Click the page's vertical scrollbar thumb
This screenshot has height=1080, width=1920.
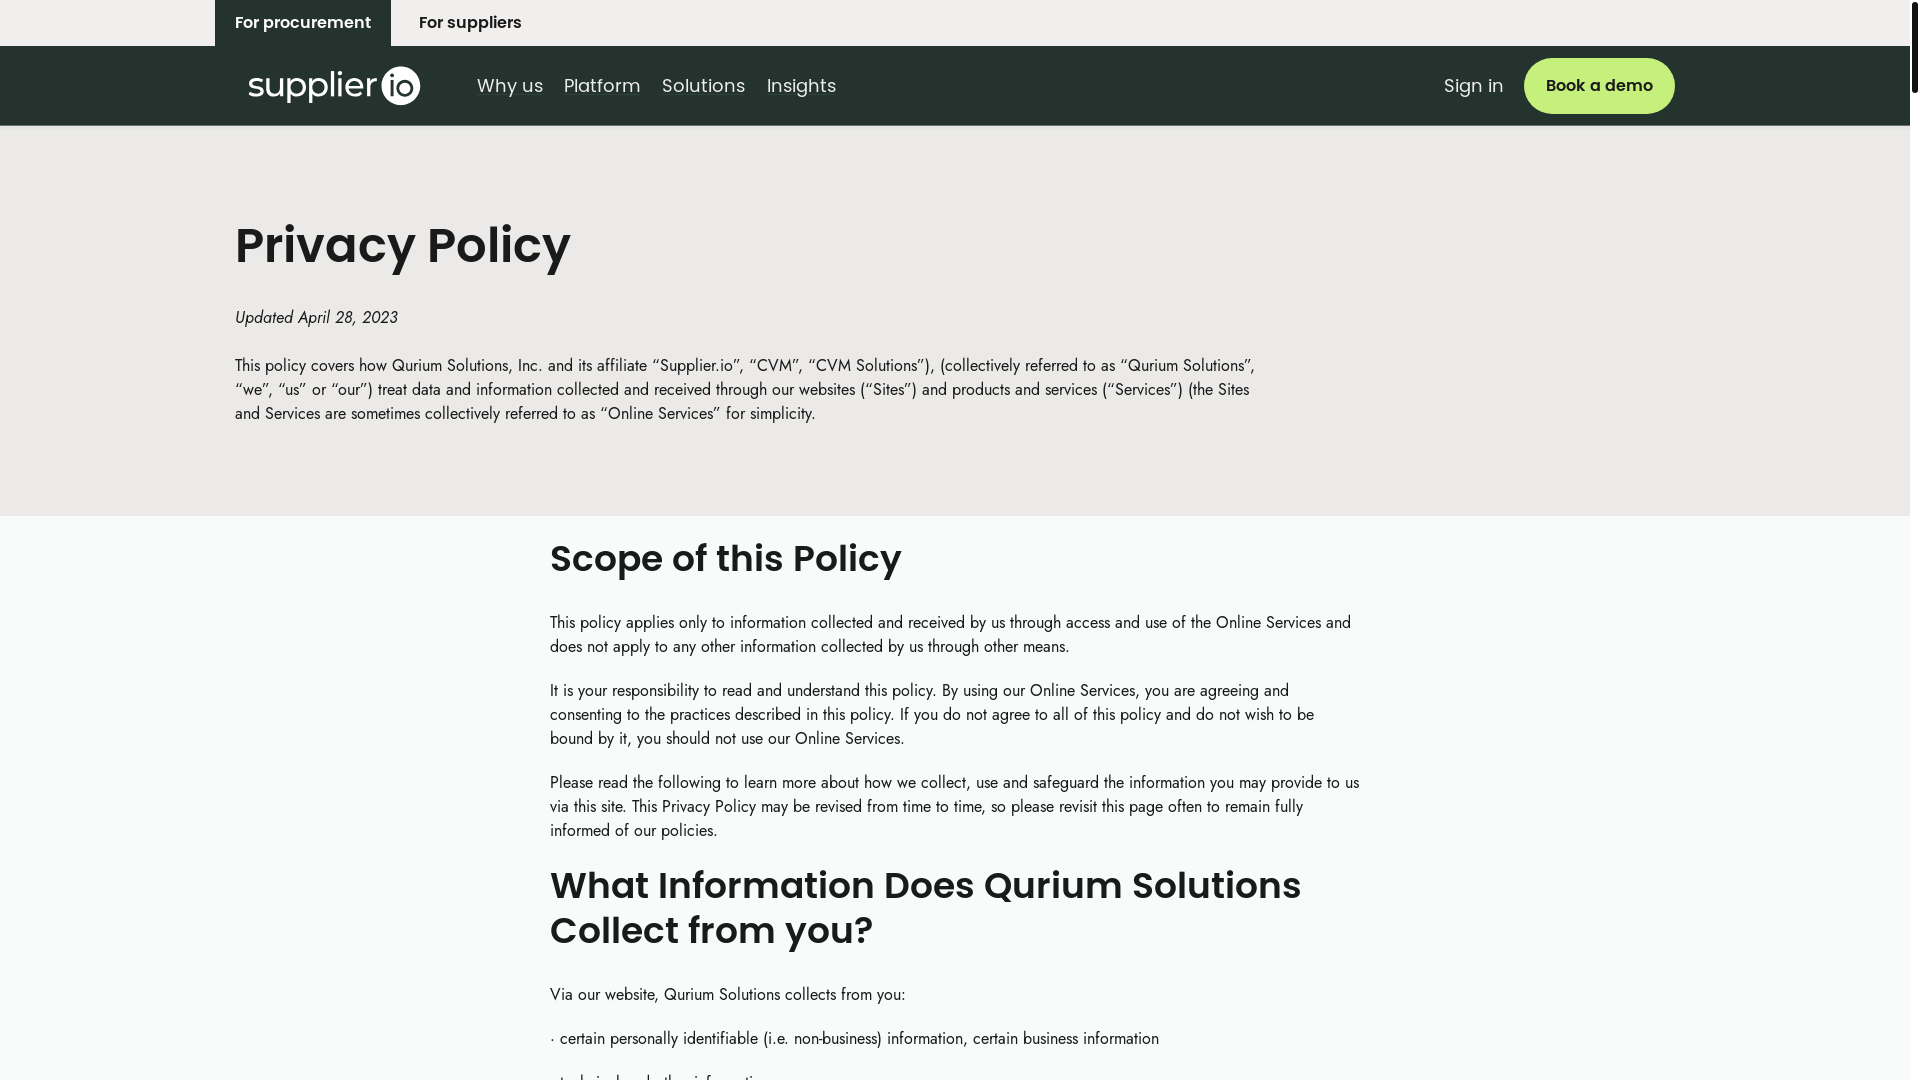[x=1915, y=47]
